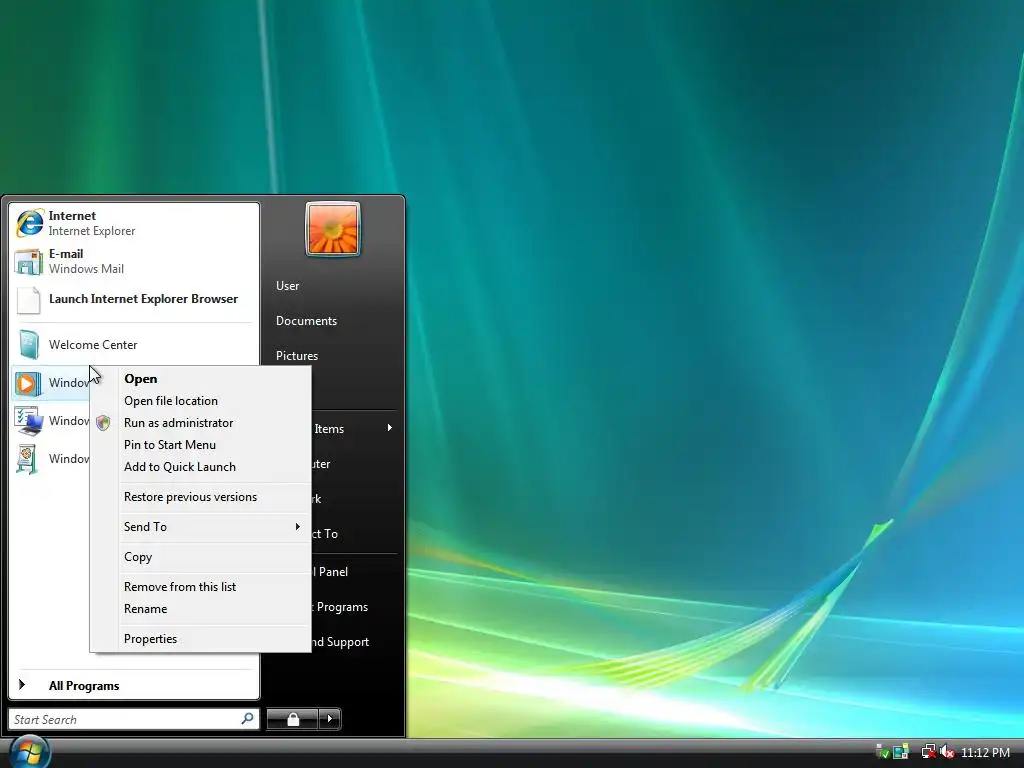Select Restore previous versions
Screen dimensions: 1024x768
point(200,497)
